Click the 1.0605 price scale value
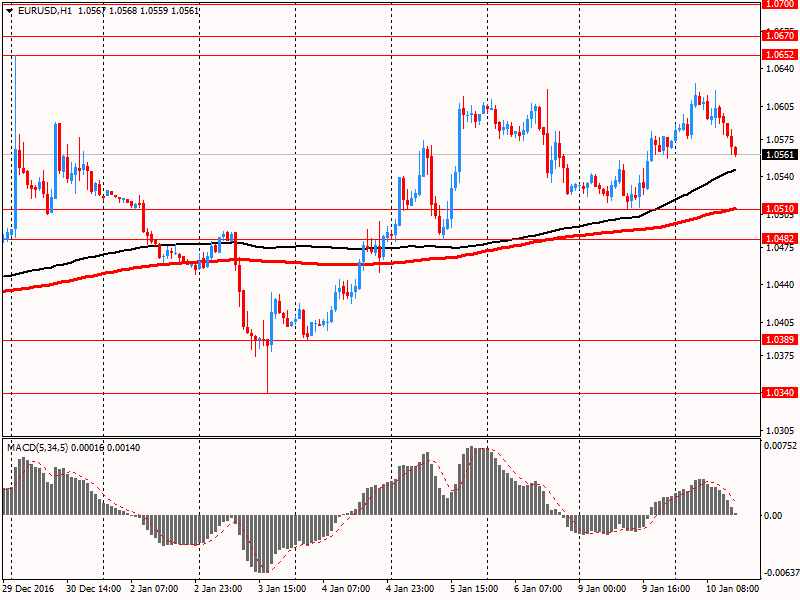This screenshot has width=800, height=600. 780,107
